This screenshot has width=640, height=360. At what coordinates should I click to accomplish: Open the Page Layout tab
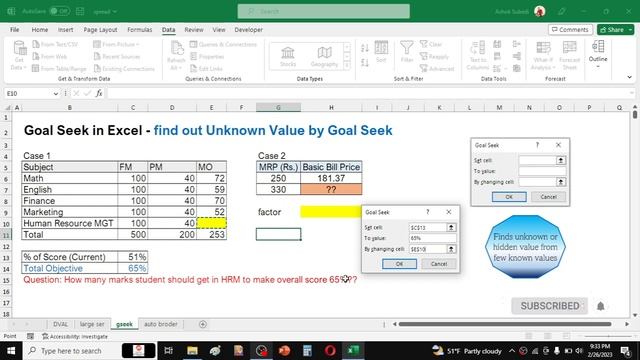[x=100, y=30]
